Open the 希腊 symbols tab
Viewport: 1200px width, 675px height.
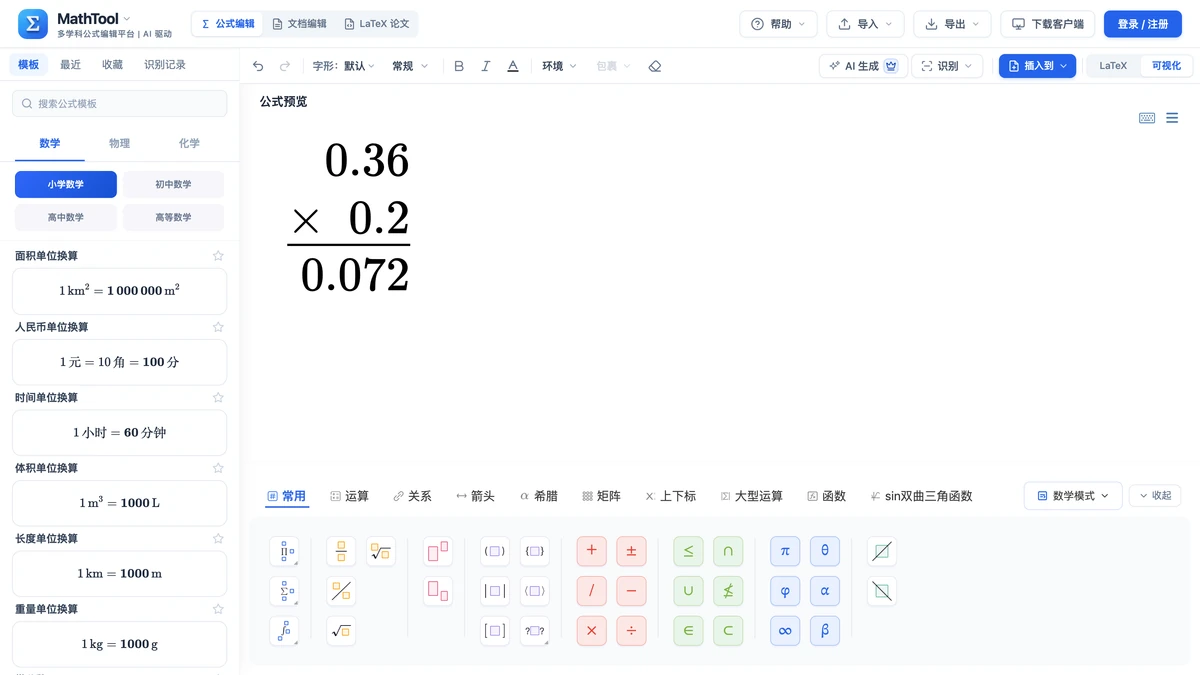point(538,496)
